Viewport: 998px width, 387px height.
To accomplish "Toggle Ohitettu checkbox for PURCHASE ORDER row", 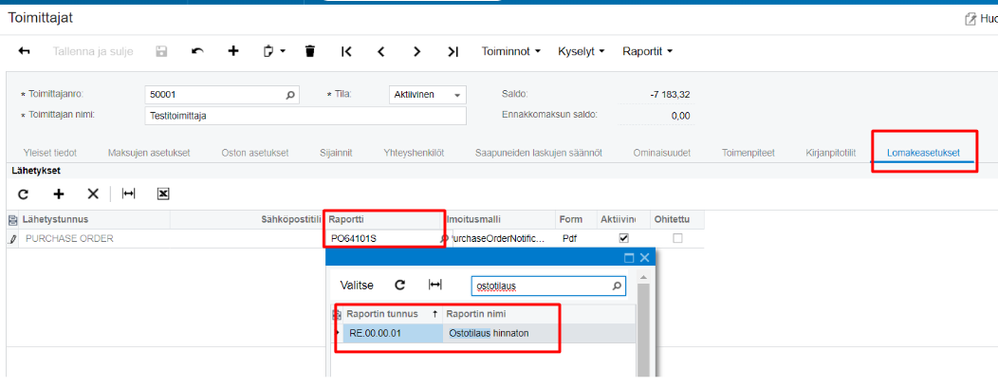I will (x=678, y=238).
